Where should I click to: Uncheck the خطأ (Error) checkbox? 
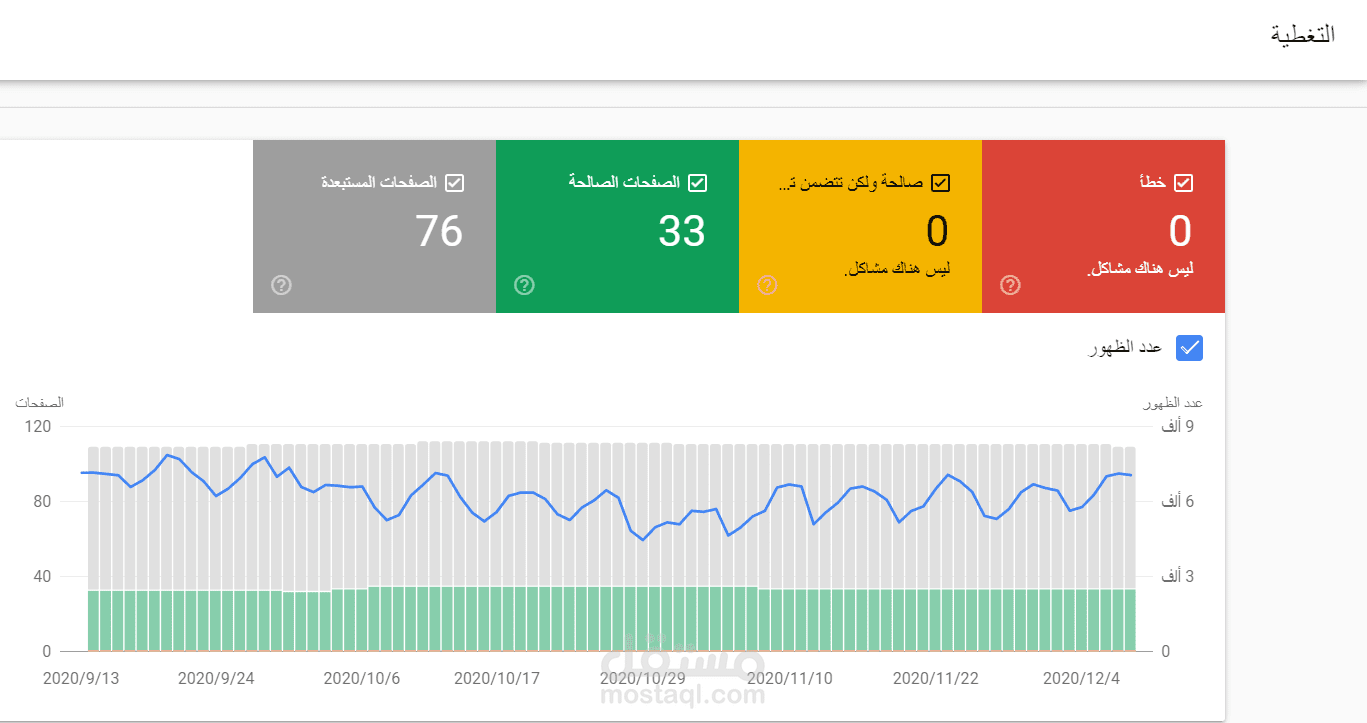tap(1183, 183)
